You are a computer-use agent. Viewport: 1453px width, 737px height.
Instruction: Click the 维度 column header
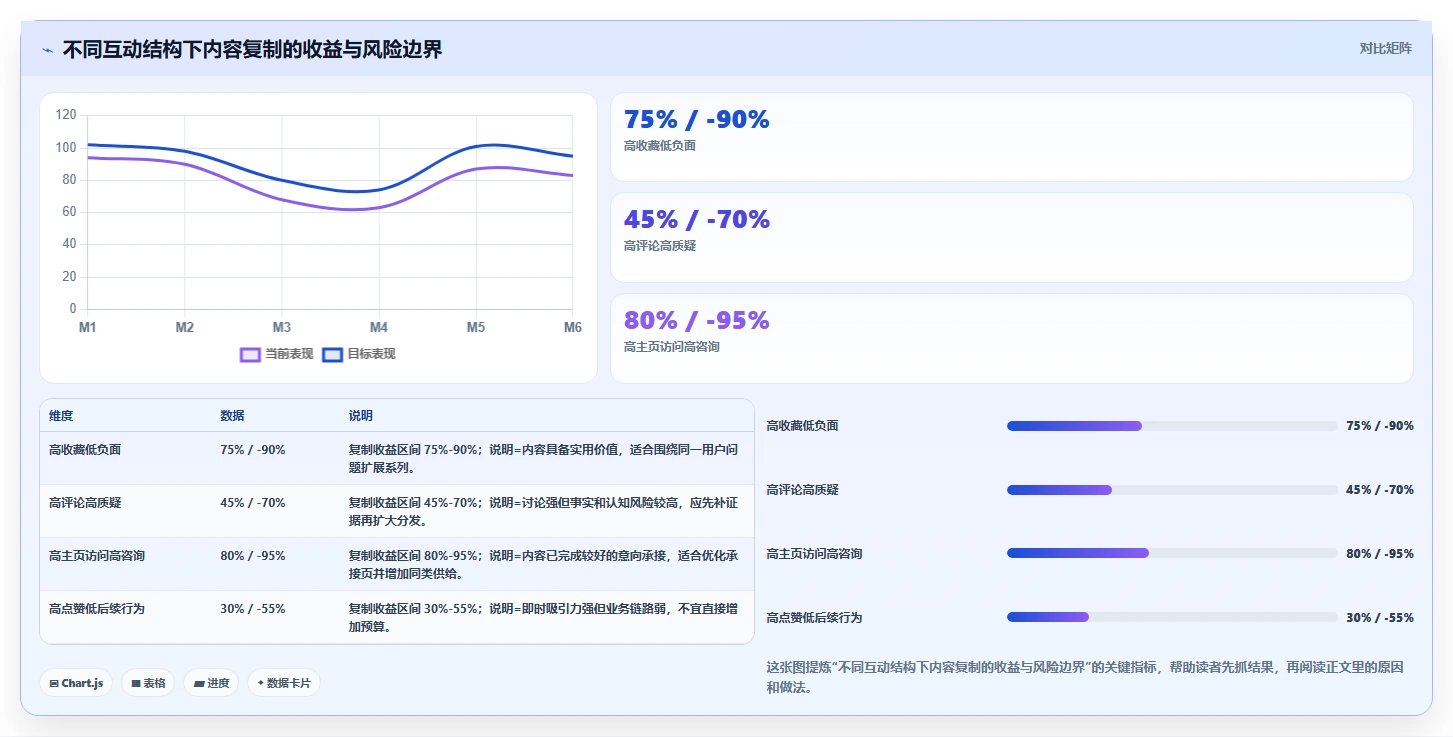[x=61, y=416]
